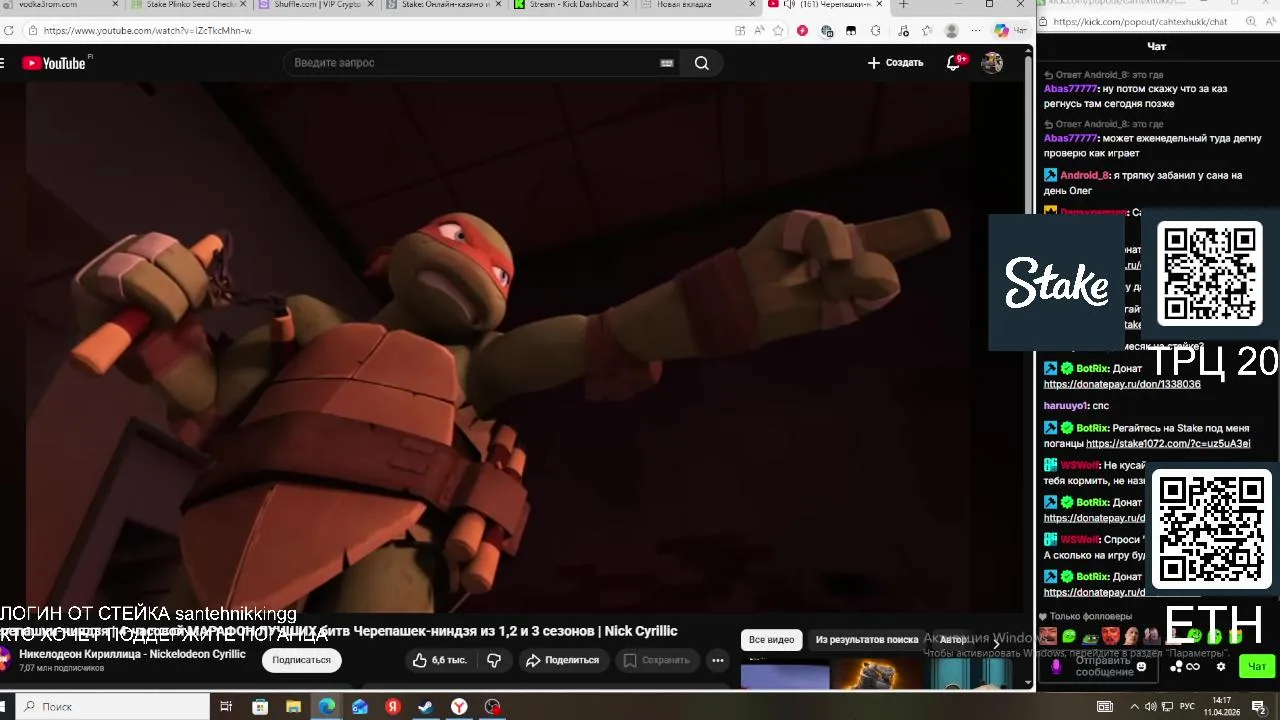Add this page to favorites star
This screenshot has height=720, width=1280.
[779, 31]
